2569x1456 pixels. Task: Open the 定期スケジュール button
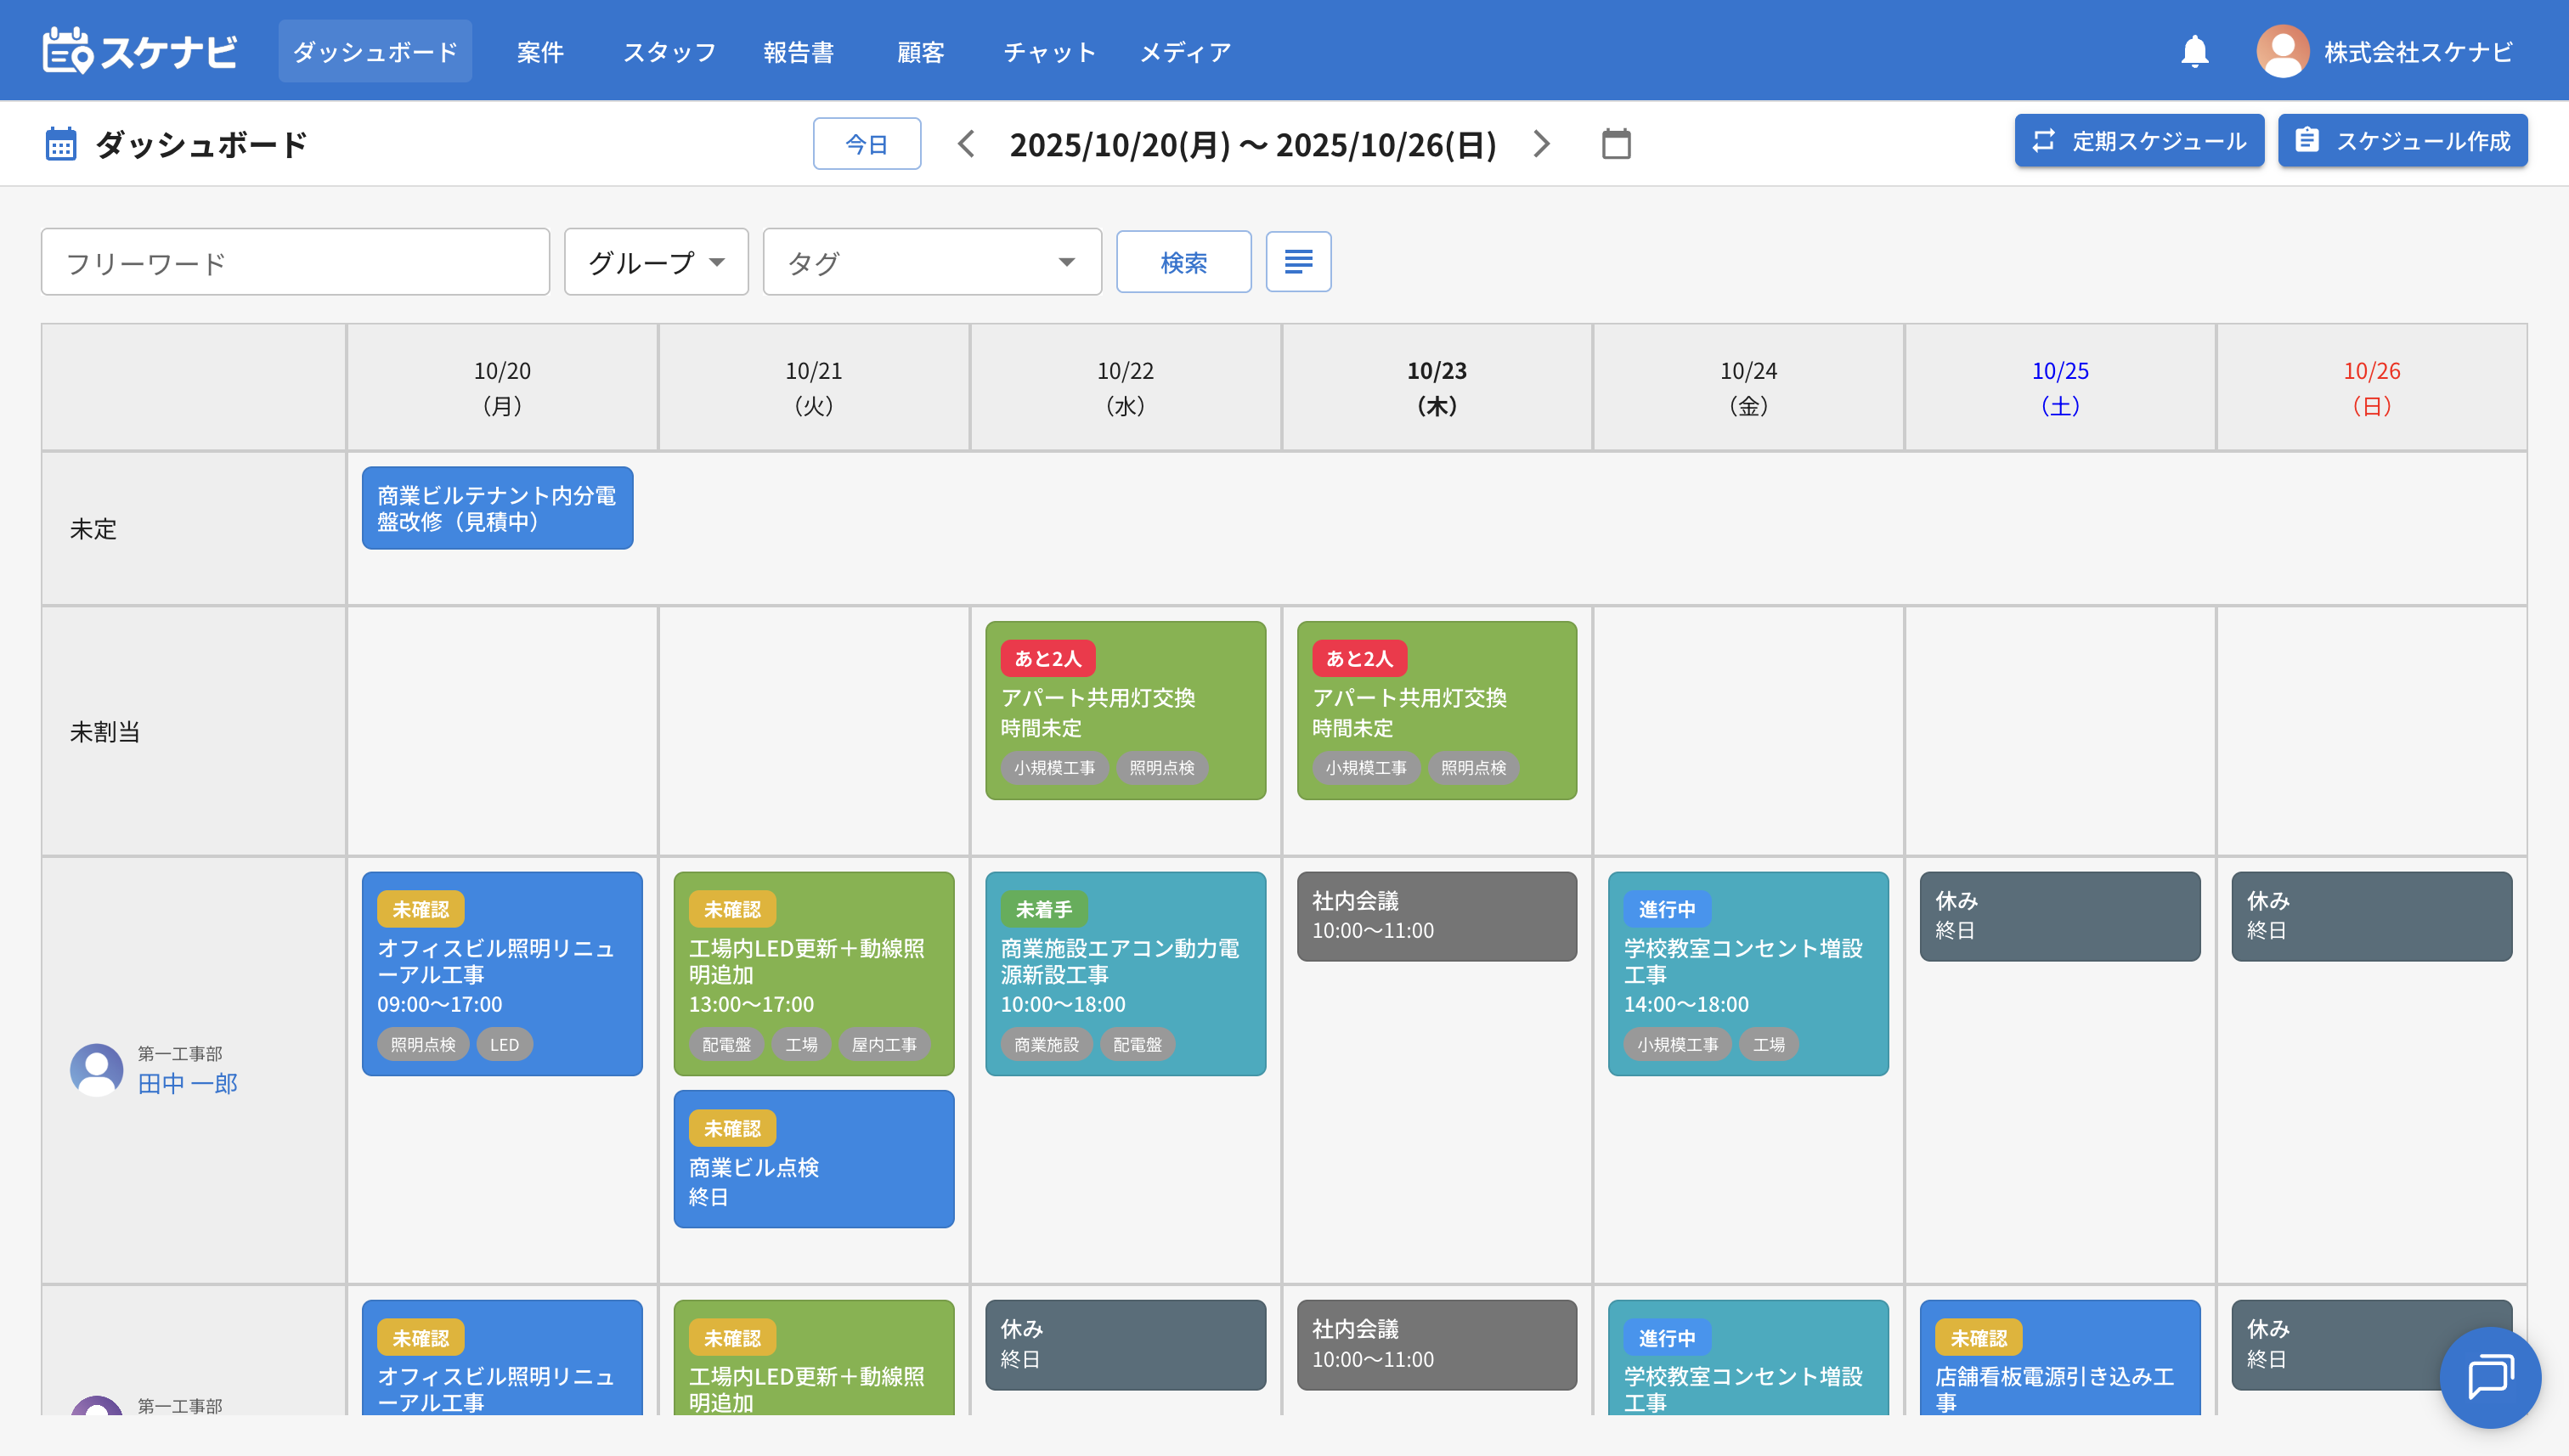tap(2139, 141)
